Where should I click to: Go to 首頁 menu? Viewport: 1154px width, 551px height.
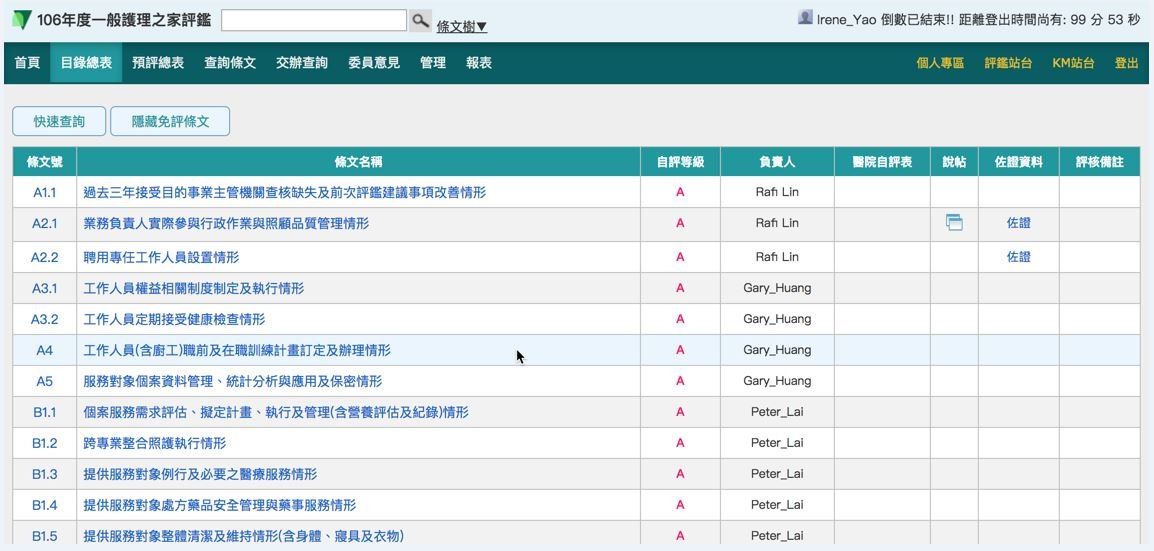[27, 63]
